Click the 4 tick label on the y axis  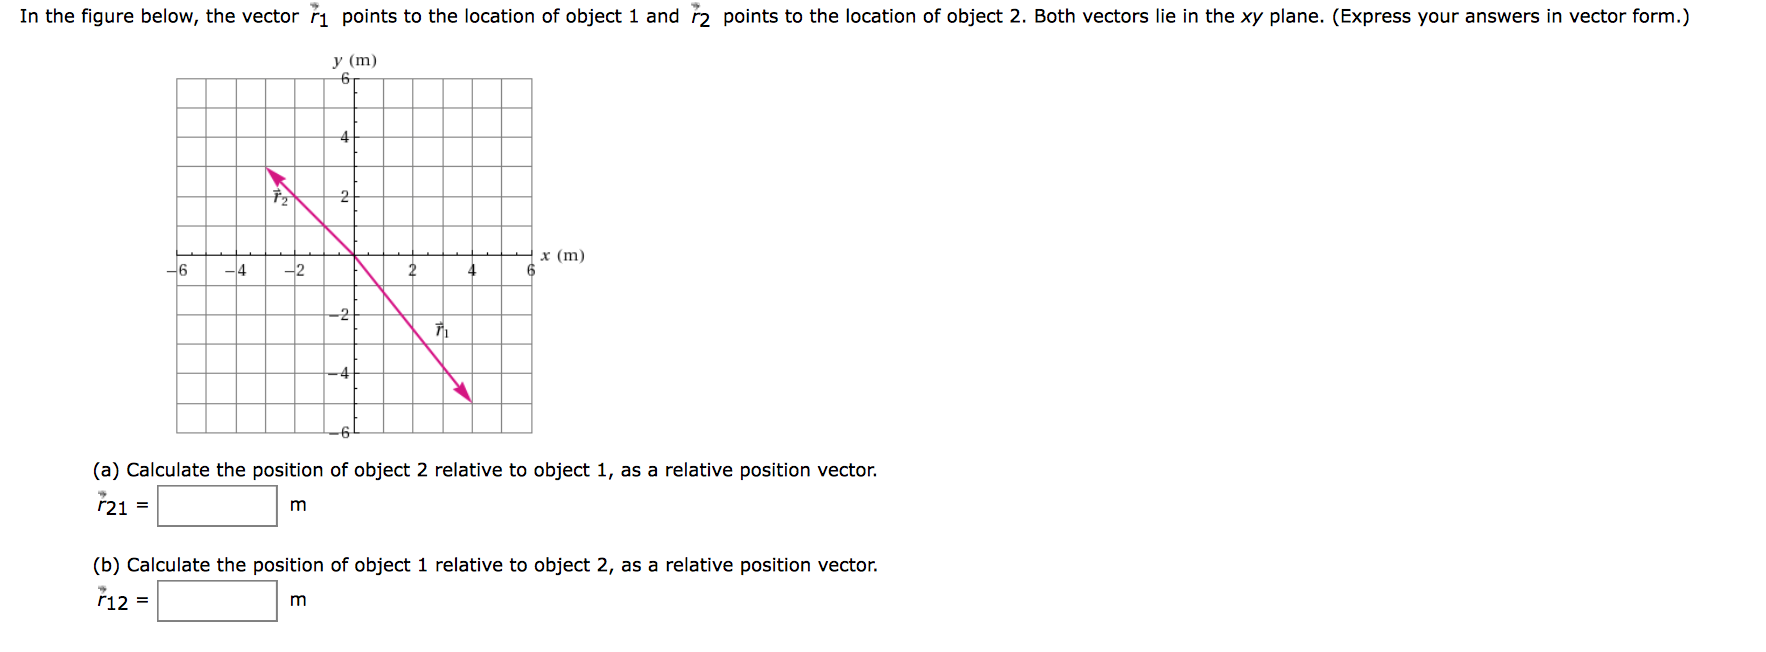[x=343, y=135]
